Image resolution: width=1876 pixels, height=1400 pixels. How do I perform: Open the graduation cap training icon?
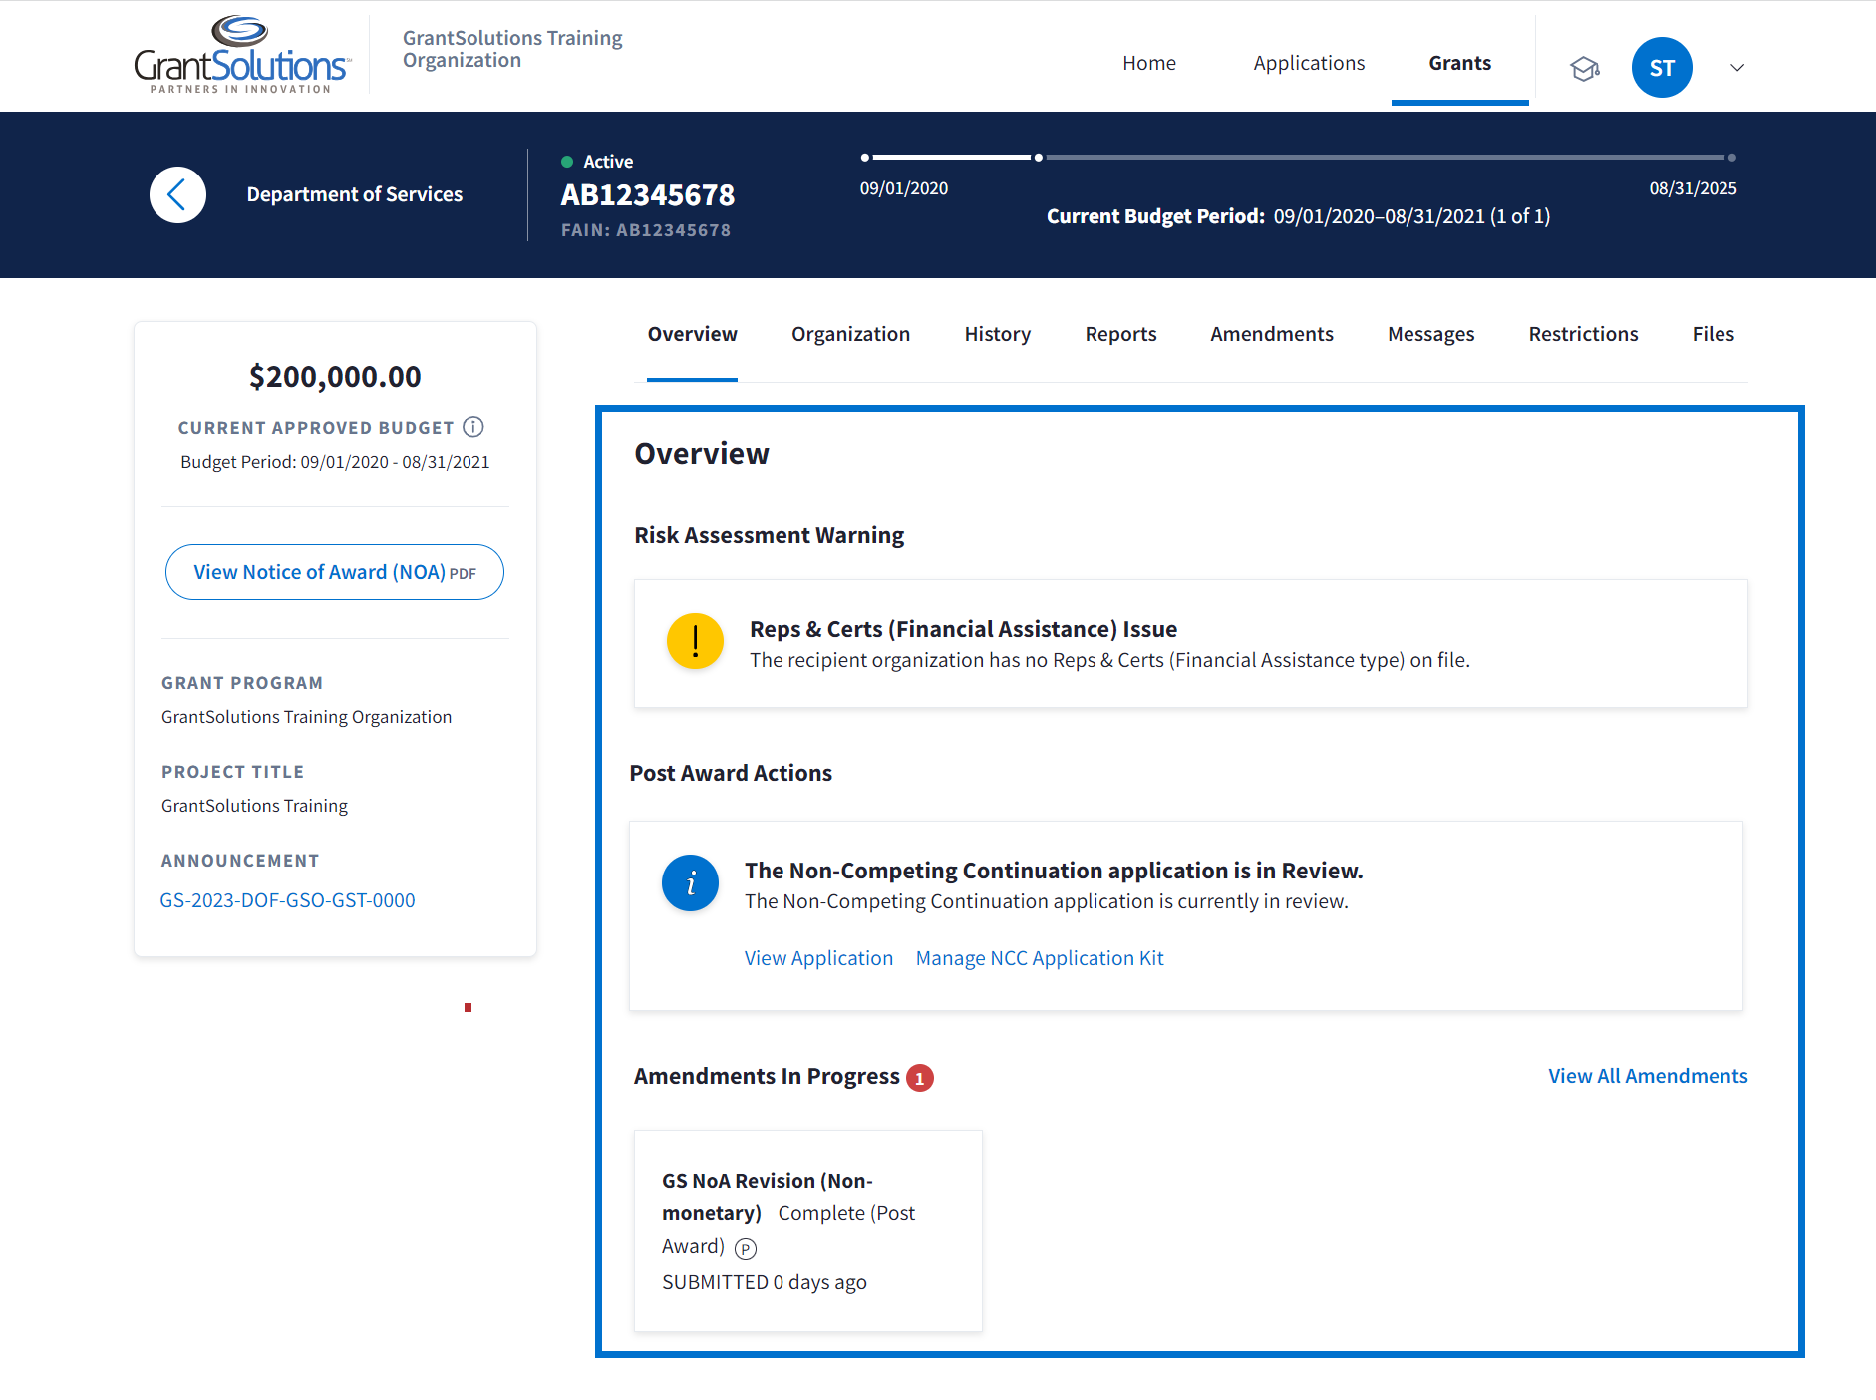(1584, 69)
